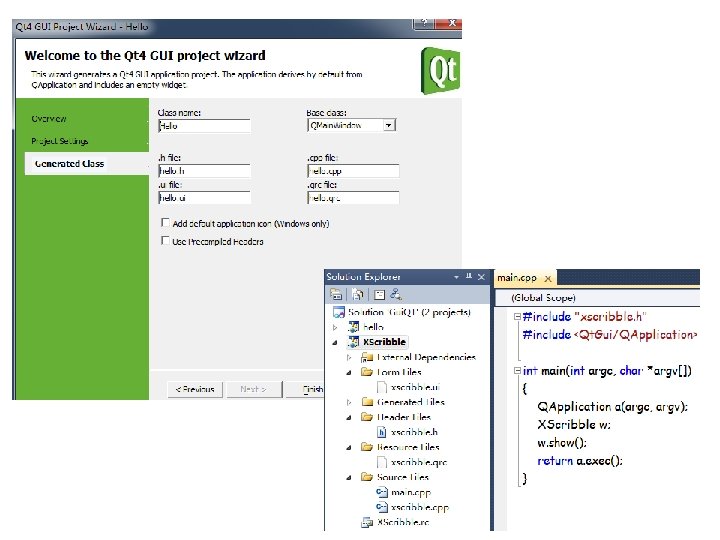The width and height of the screenshot is (720, 540).
Task: Click the Header Files folder icon
Action: point(367,417)
